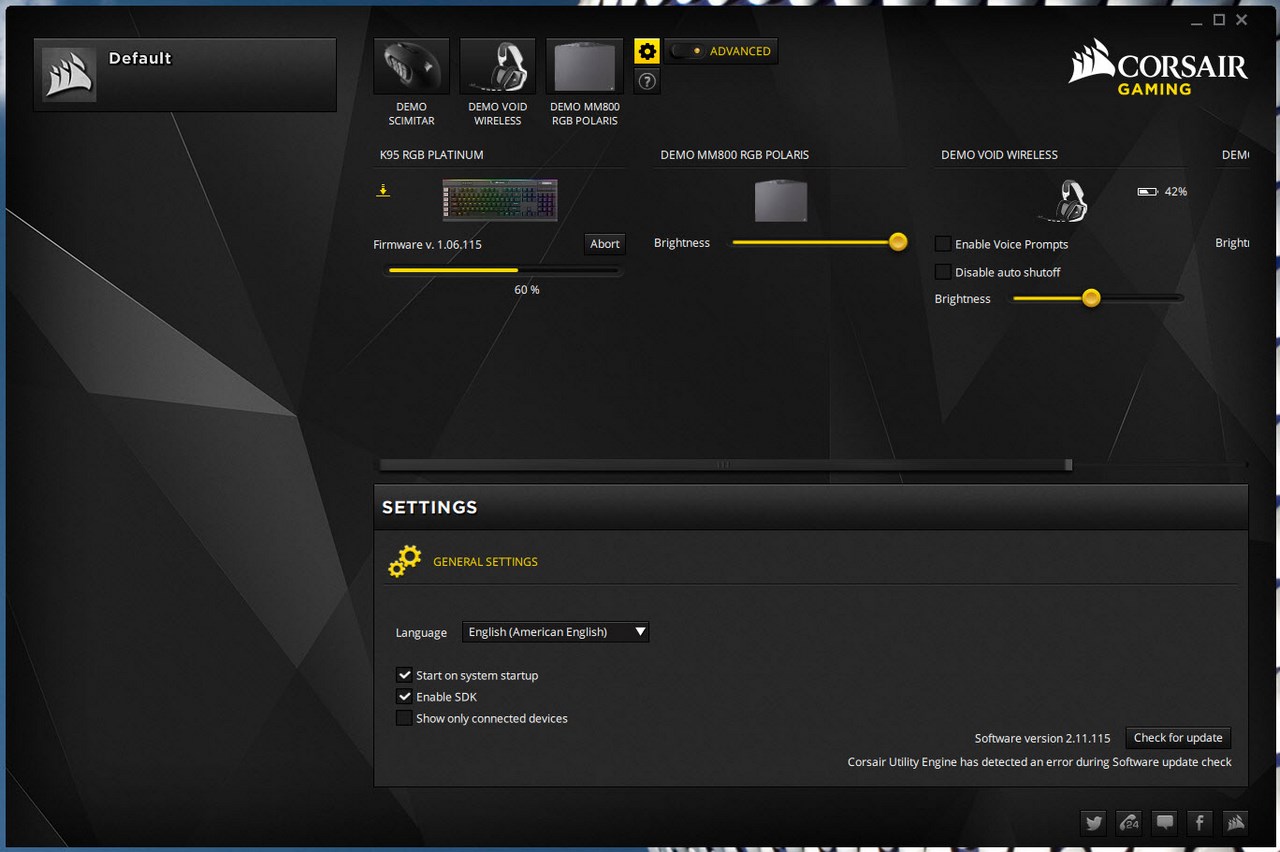1280x852 pixels.
Task: Abort the firmware update
Action: click(x=605, y=244)
